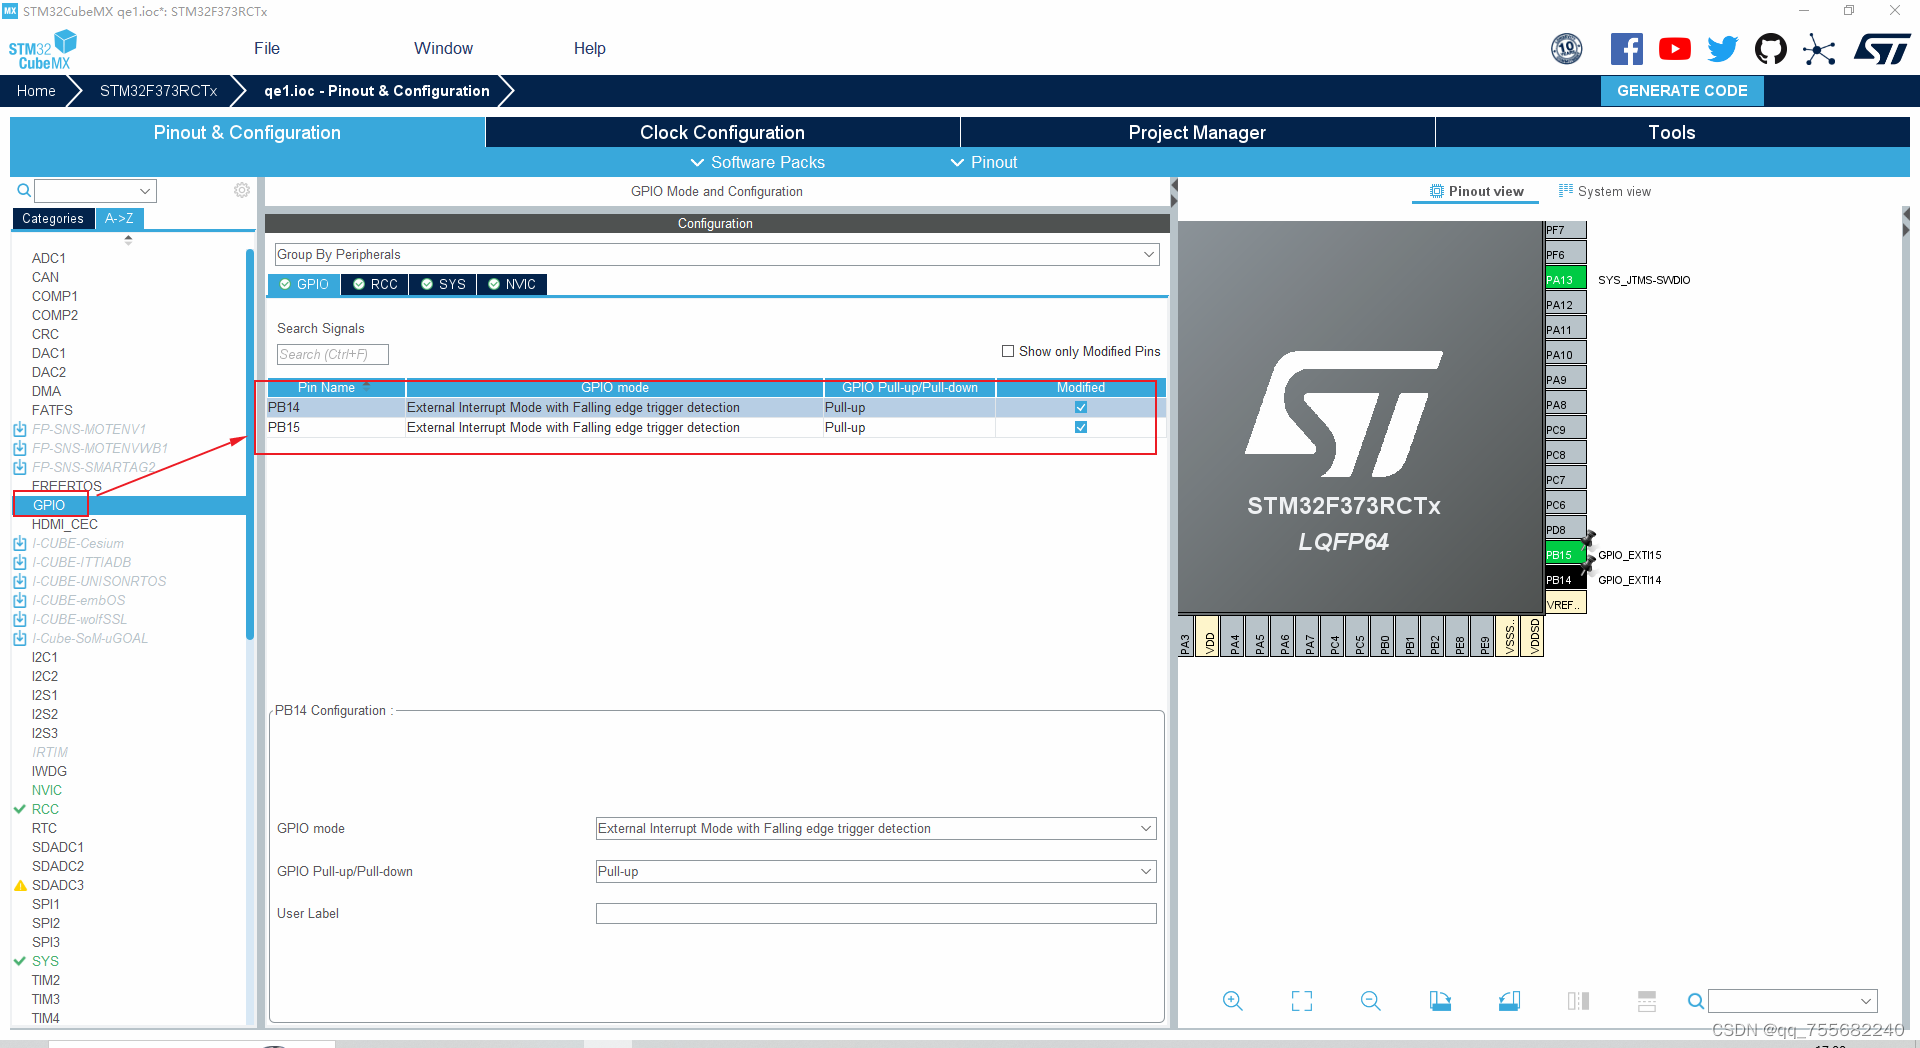
Task: Click the ST community network icon
Action: click(1820, 49)
